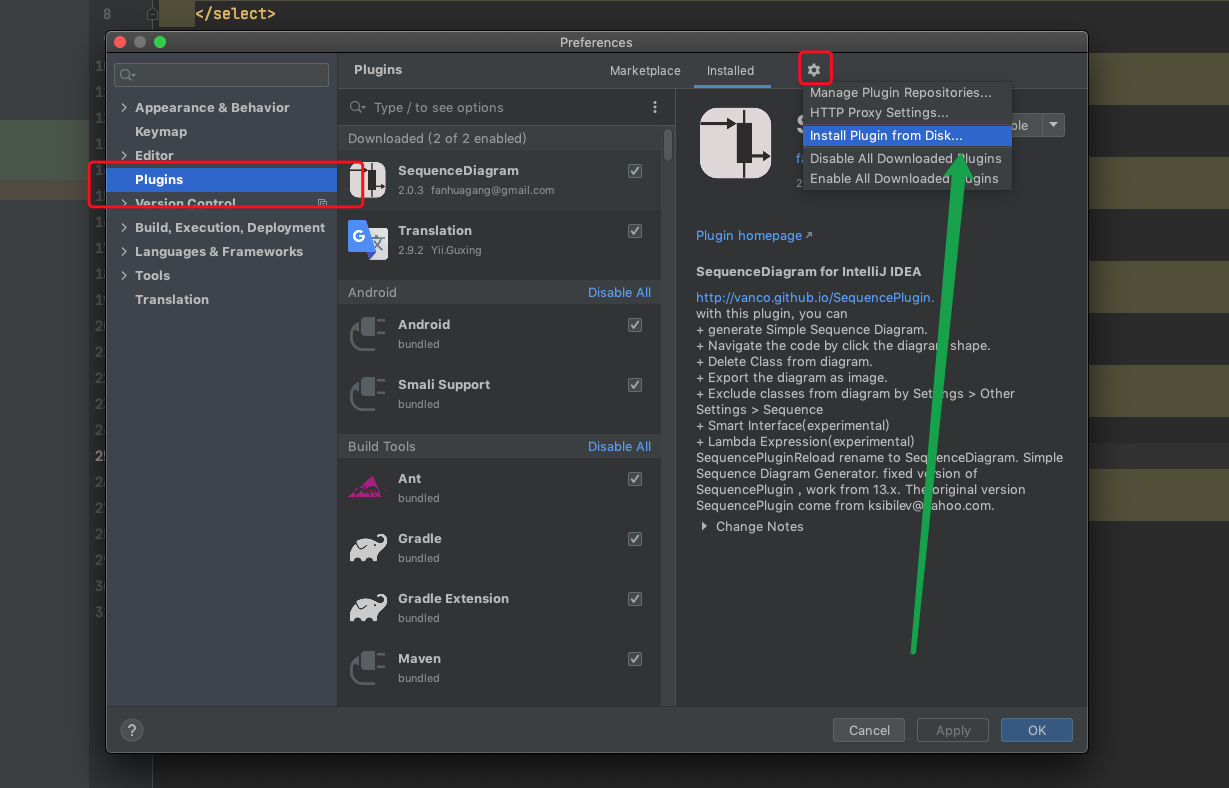Open the SequenceDiagram plugin icon

[366, 180]
